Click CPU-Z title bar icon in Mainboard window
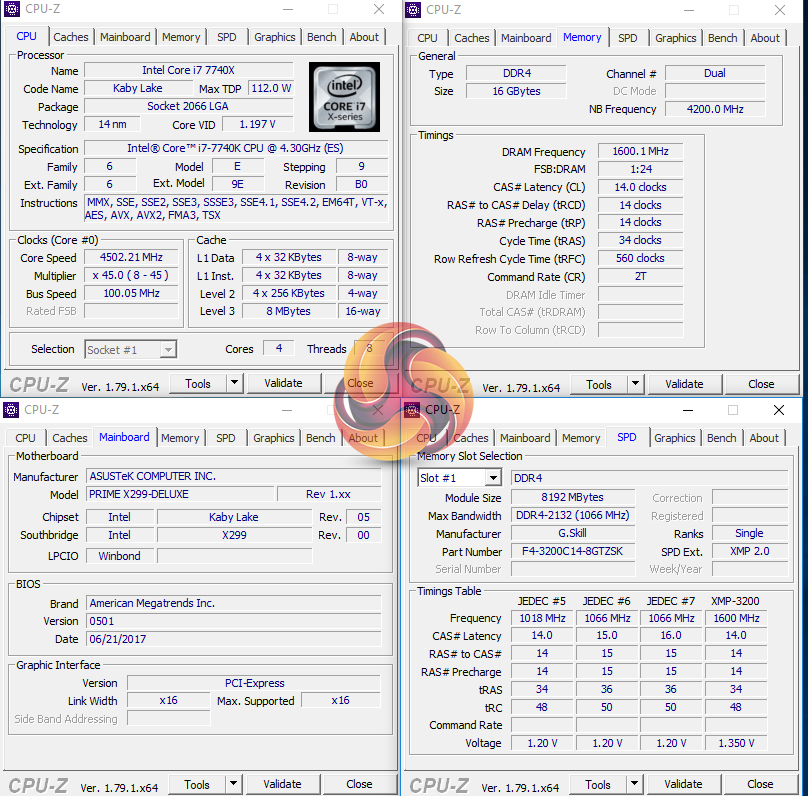808x796 pixels. point(12,410)
